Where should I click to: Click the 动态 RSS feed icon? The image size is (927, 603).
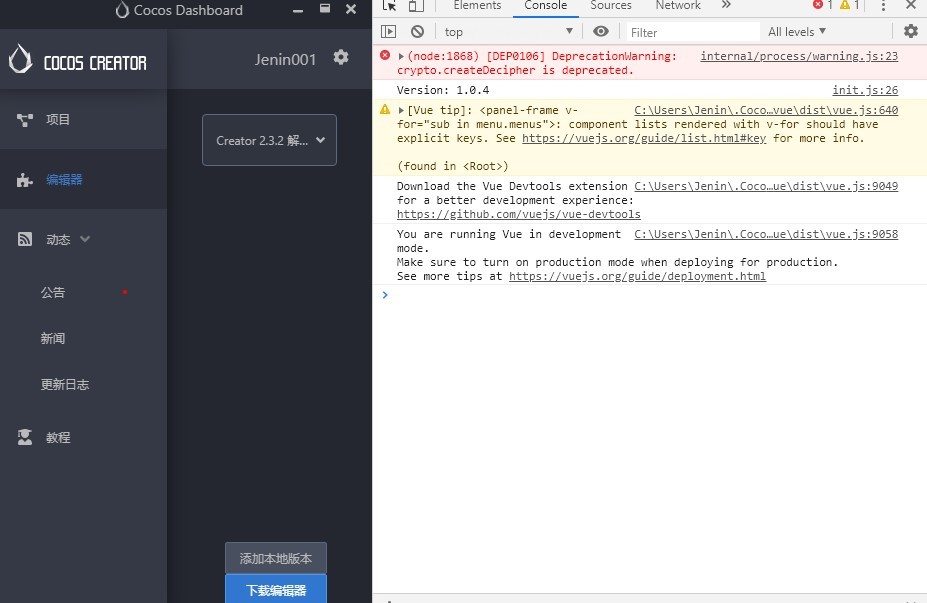click(x=25, y=240)
